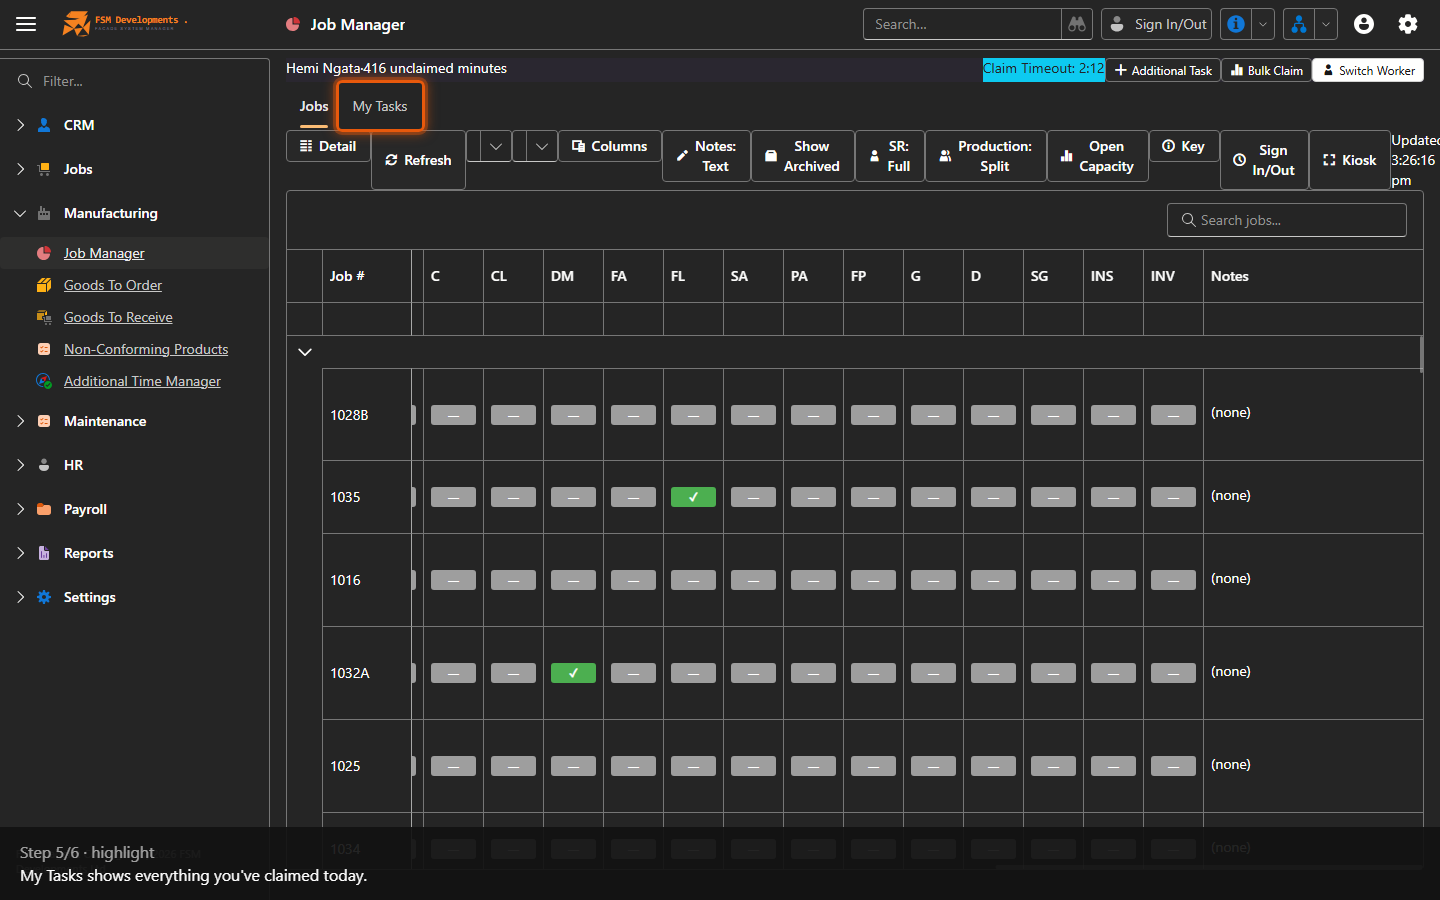Click the (none) note for job 1025
Screen dimensions: 1440x900
(1231, 764)
